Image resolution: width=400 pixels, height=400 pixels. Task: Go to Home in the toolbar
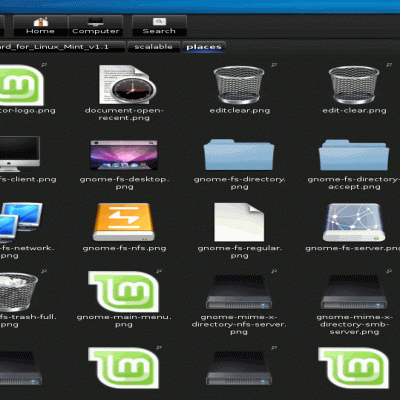pyautogui.click(x=40, y=26)
